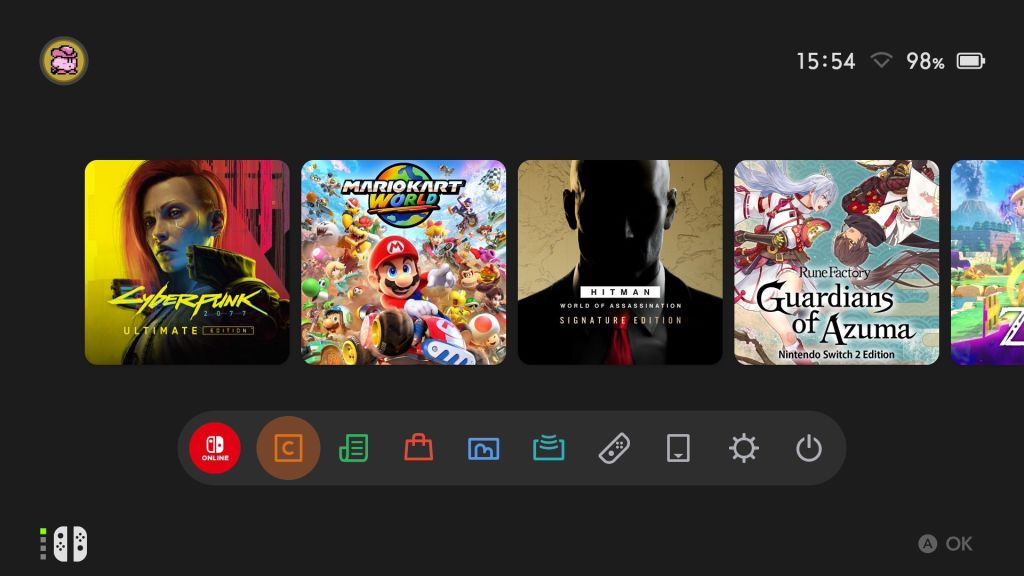The width and height of the screenshot is (1024, 576).
Task: Open the teal GameShare icon
Action: [x=548, y=448]
